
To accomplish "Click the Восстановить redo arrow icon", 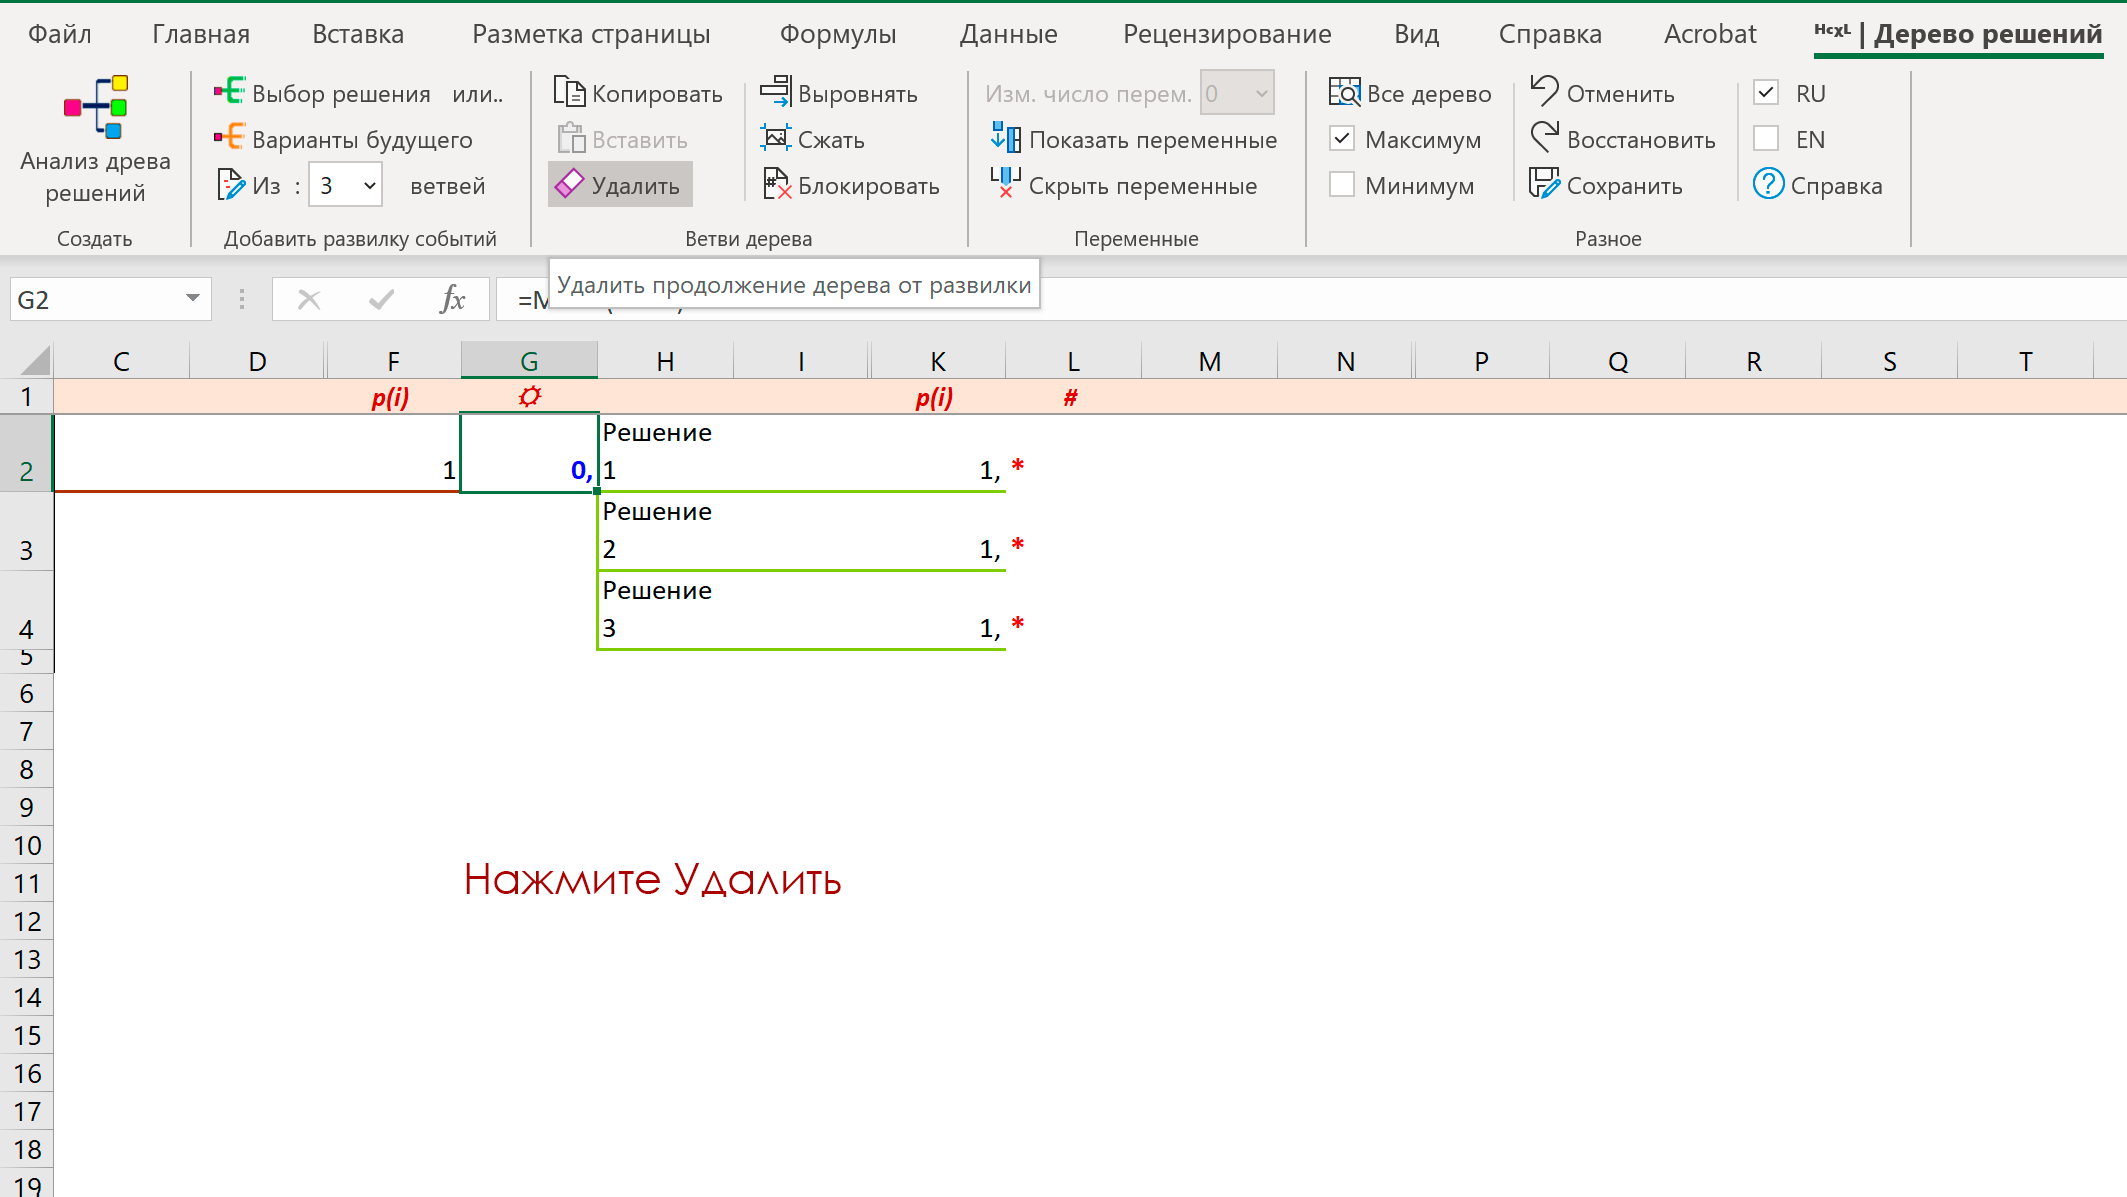I will (1545, 137).
